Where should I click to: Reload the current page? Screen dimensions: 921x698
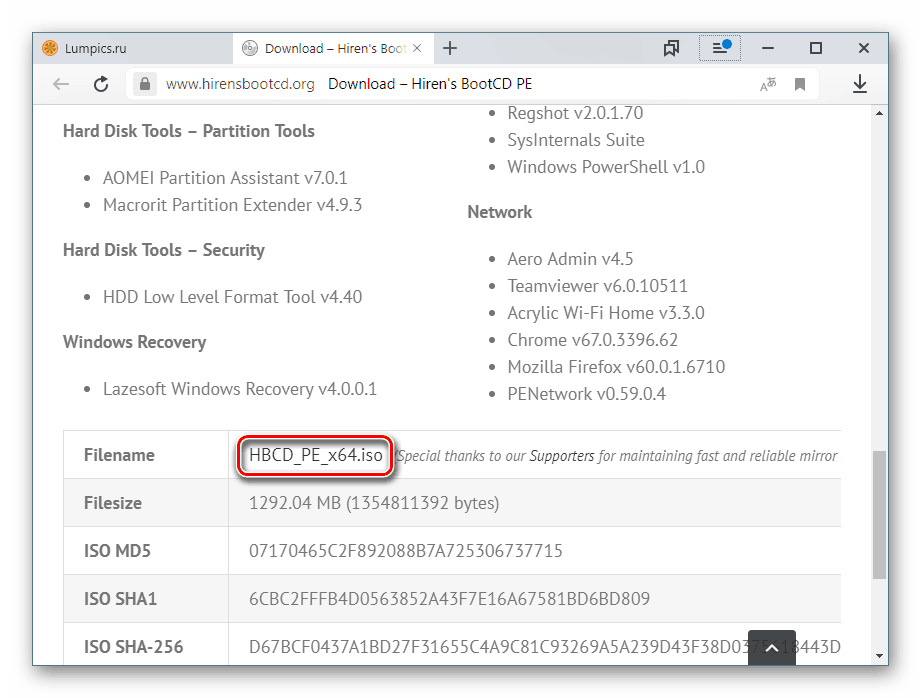101,85
